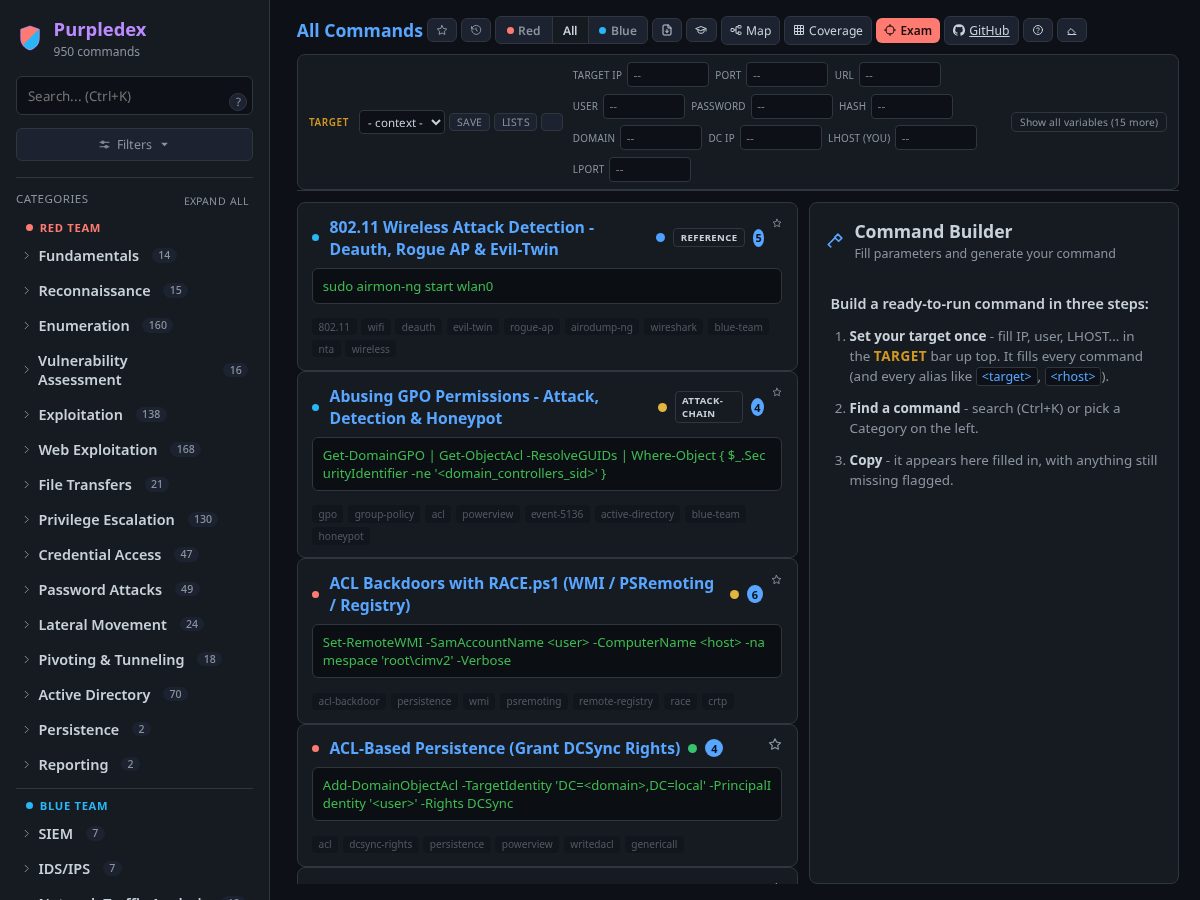Click the DOMAIN input field
This screenshot has height=900, width=1200.
tap(661, 138)
